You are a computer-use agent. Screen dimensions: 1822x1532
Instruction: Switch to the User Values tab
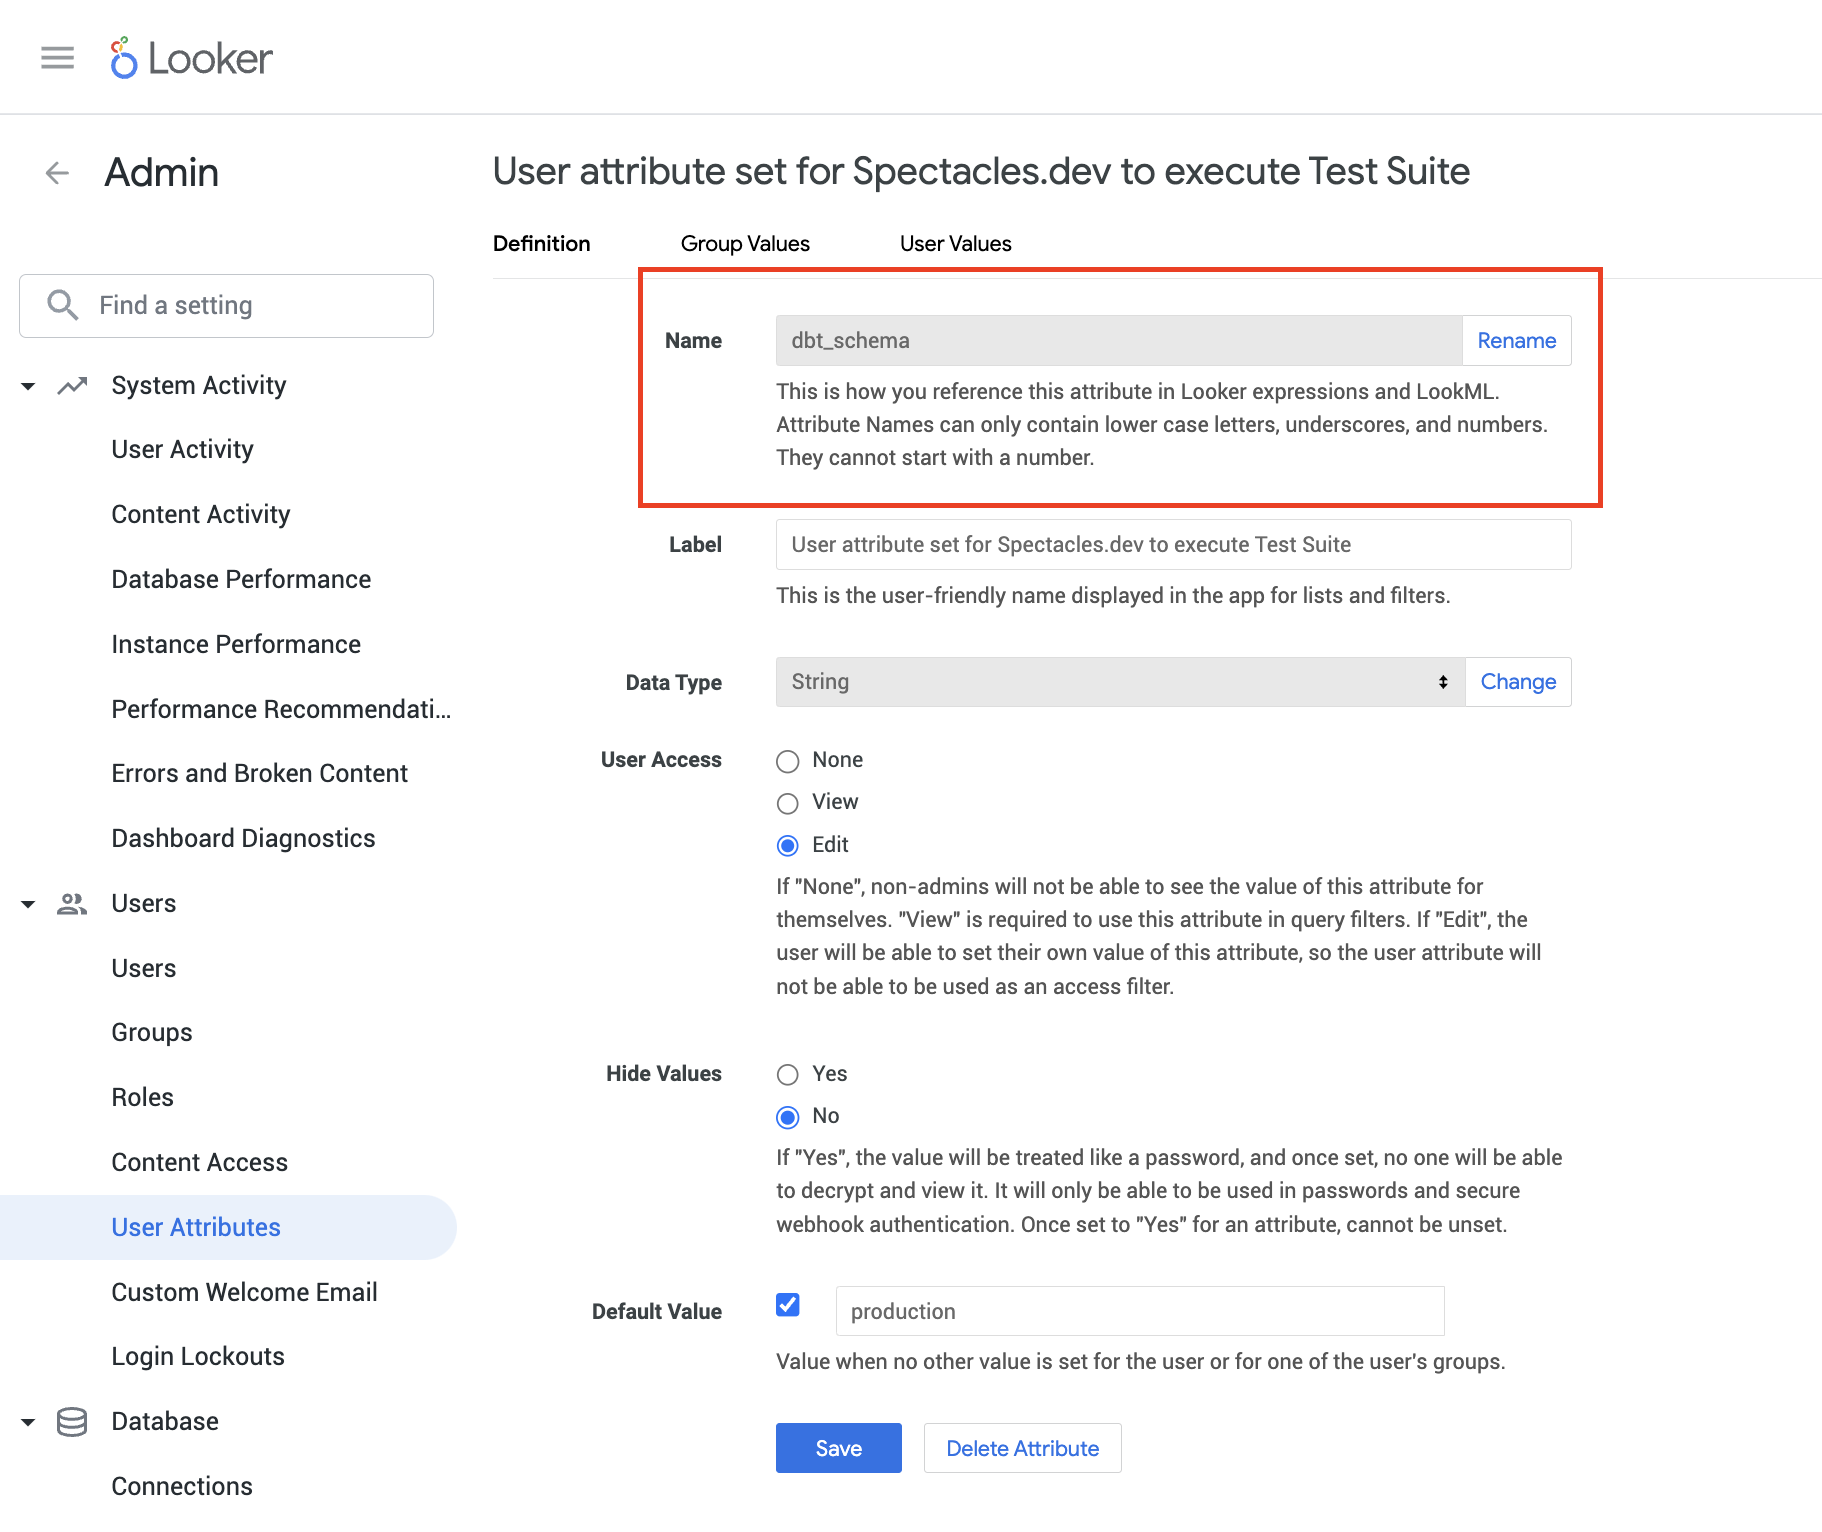pos(955,244)
